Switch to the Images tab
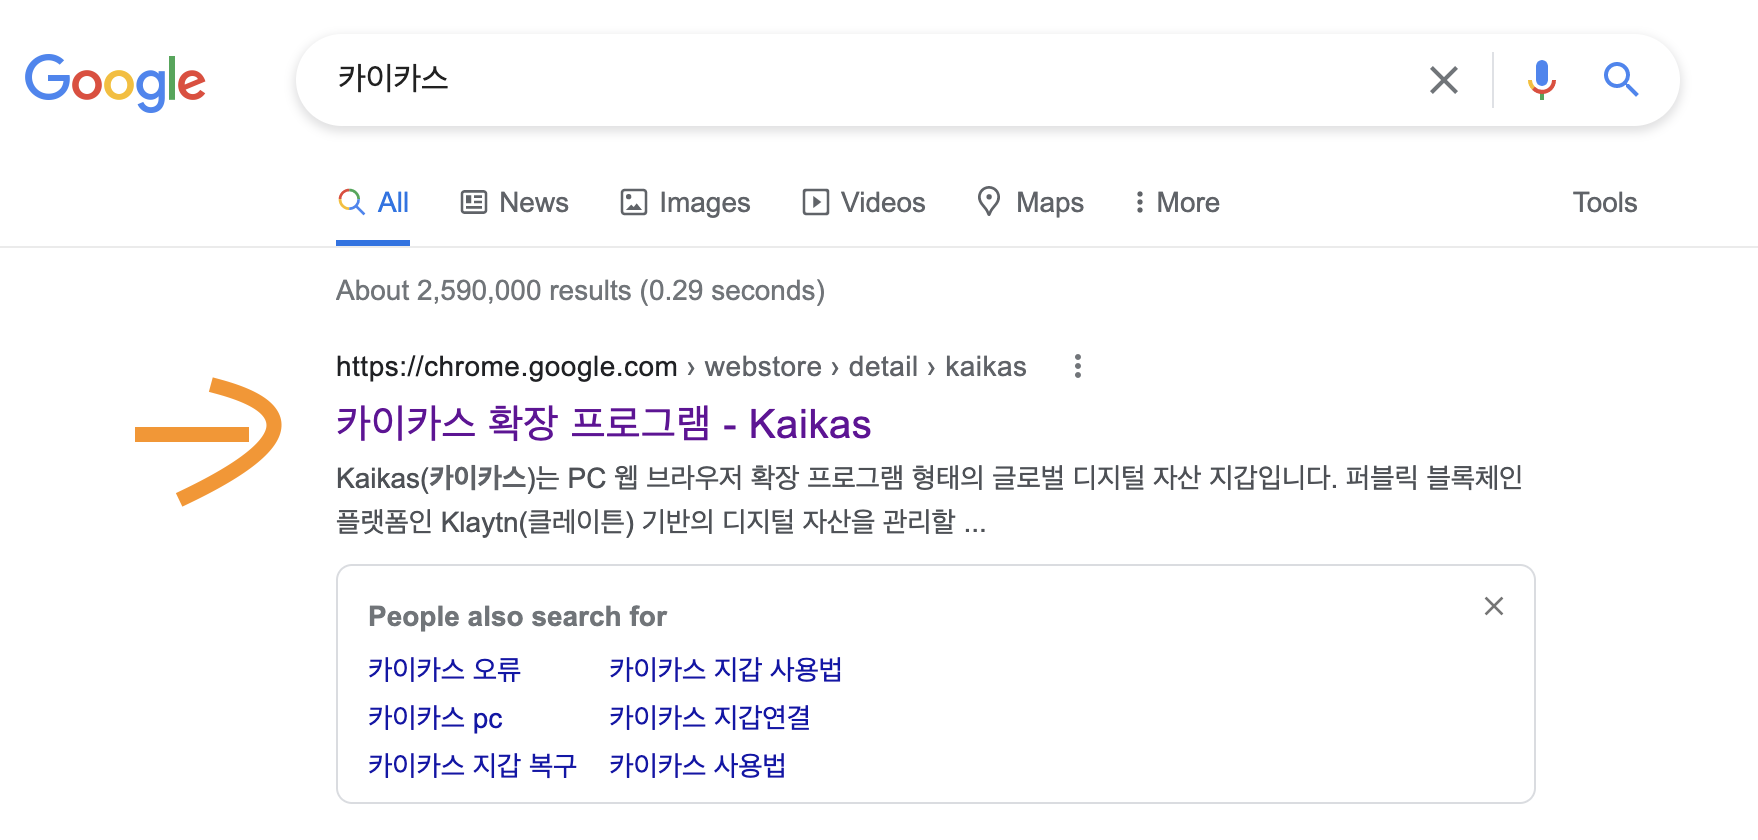This screenshot has width=1758, height=840. point(685,203)
